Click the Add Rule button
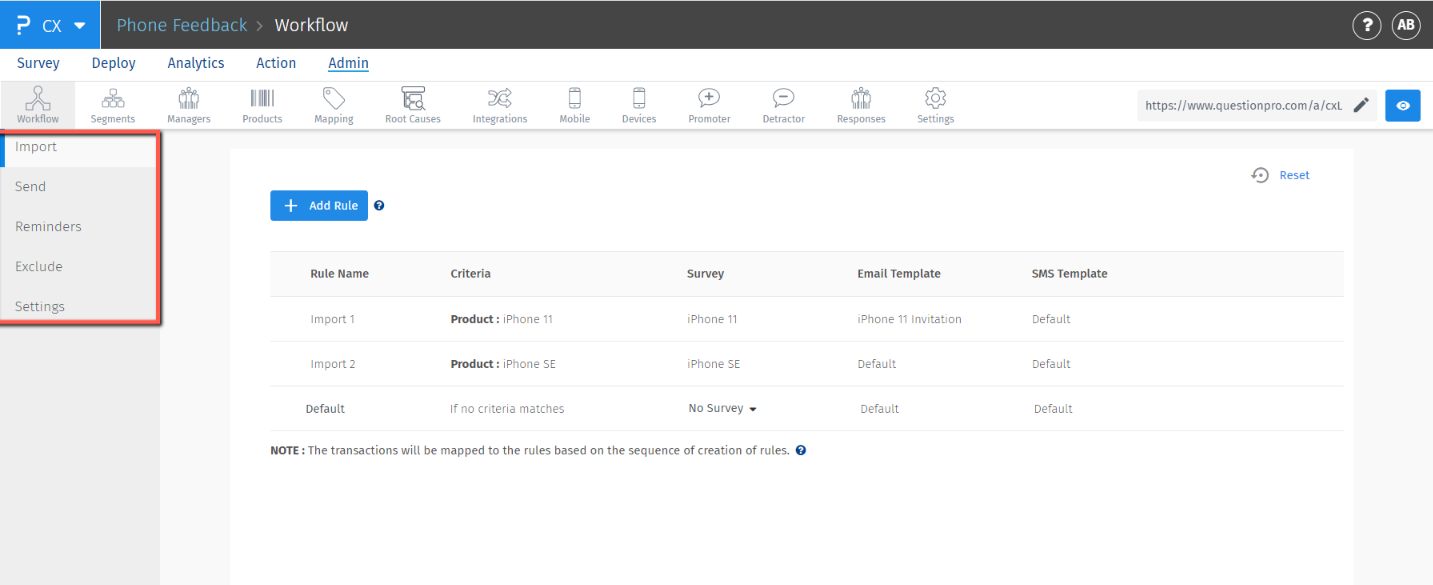Screen dimensions: 1433x585 pos(319,206)
